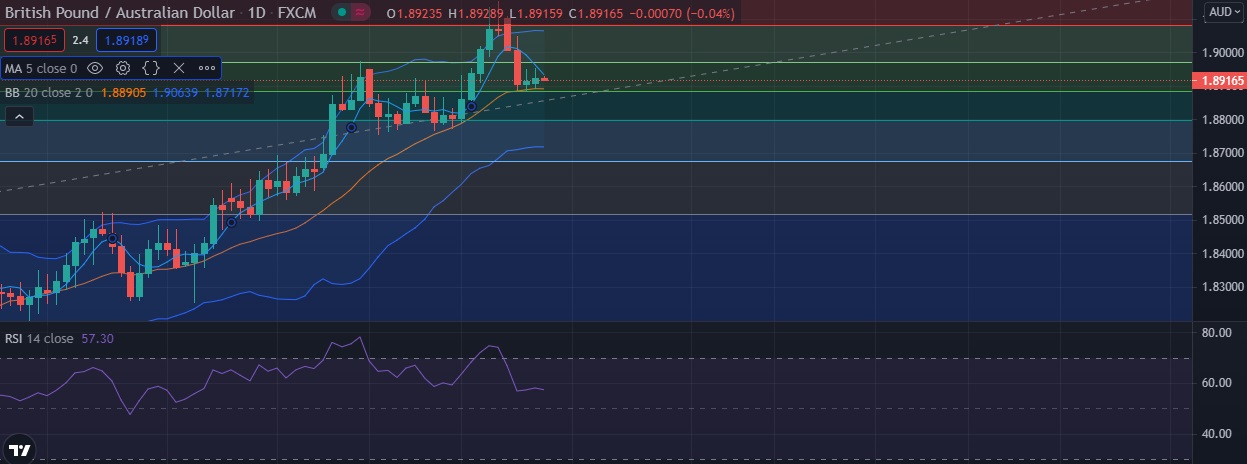
Task: Open MA source code braces icon
Action: tap(151, 68)
